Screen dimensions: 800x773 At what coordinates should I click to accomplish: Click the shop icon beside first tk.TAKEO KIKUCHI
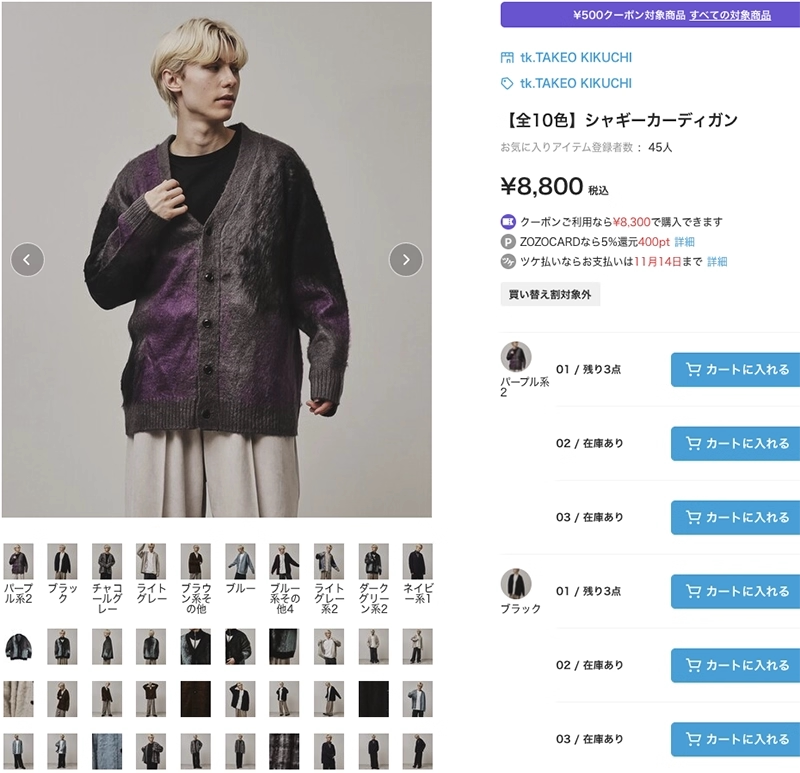coord(507,58)
